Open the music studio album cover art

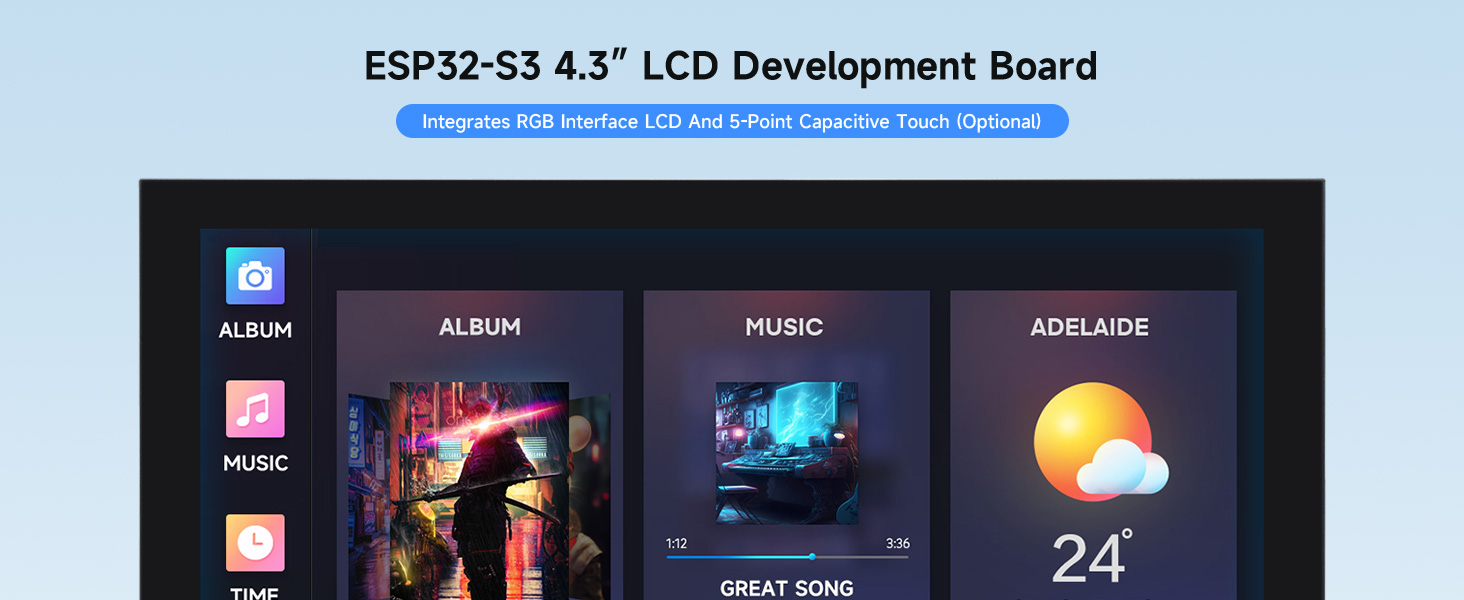click(787, 453)
